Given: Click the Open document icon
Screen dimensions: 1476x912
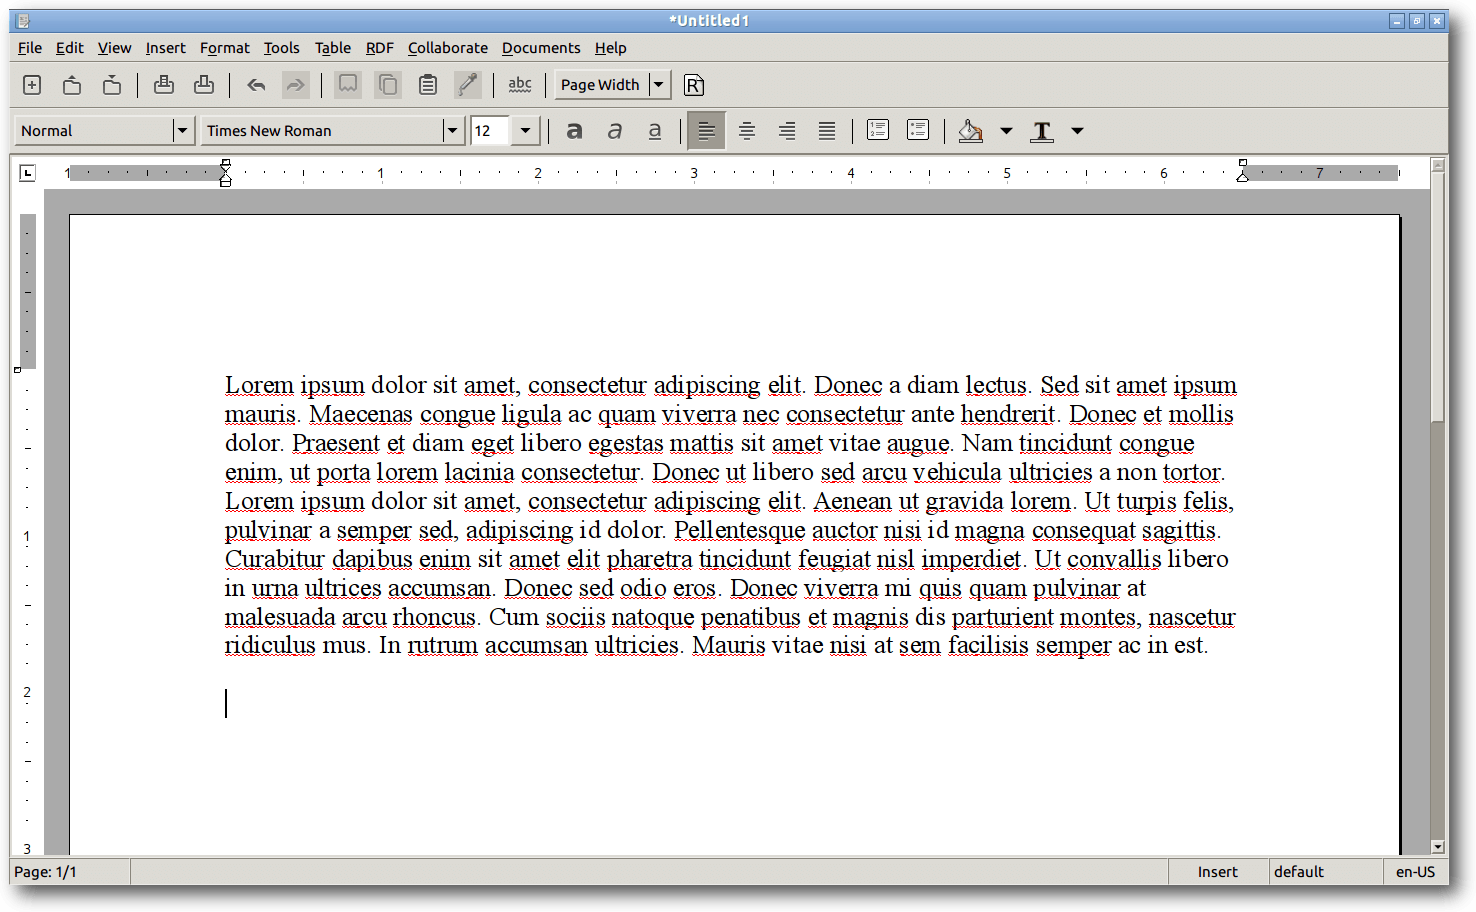Looking at the screenshot, I should (72, 85).
